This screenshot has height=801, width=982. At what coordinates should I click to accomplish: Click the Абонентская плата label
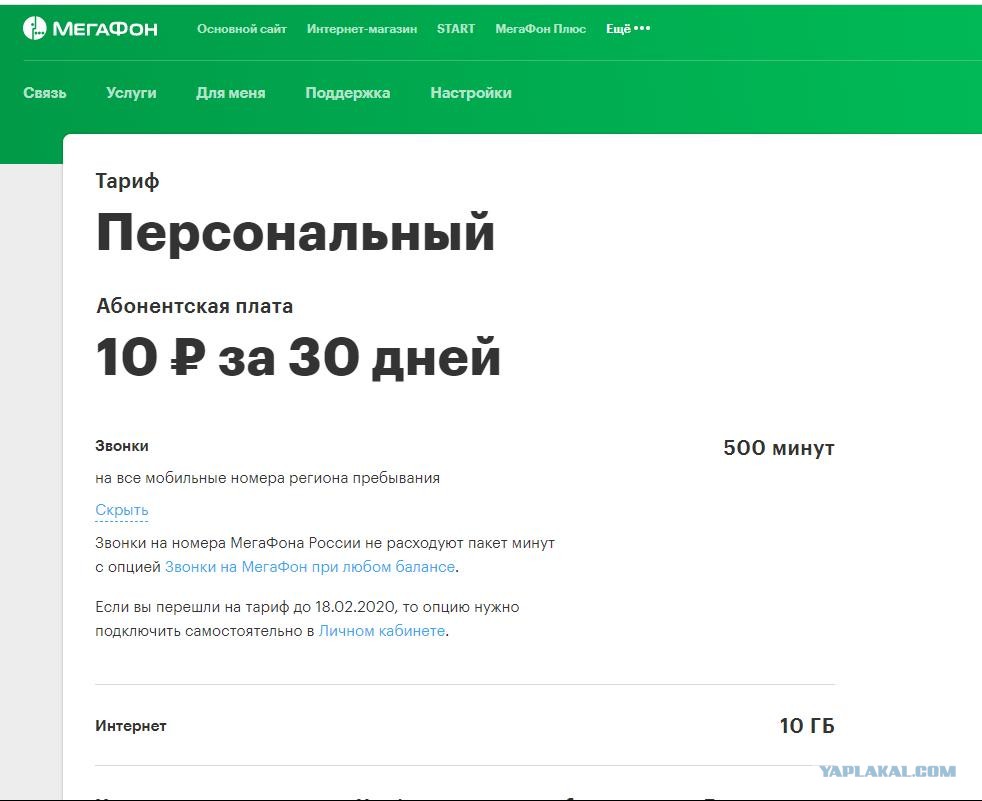[x=194, y=306]
